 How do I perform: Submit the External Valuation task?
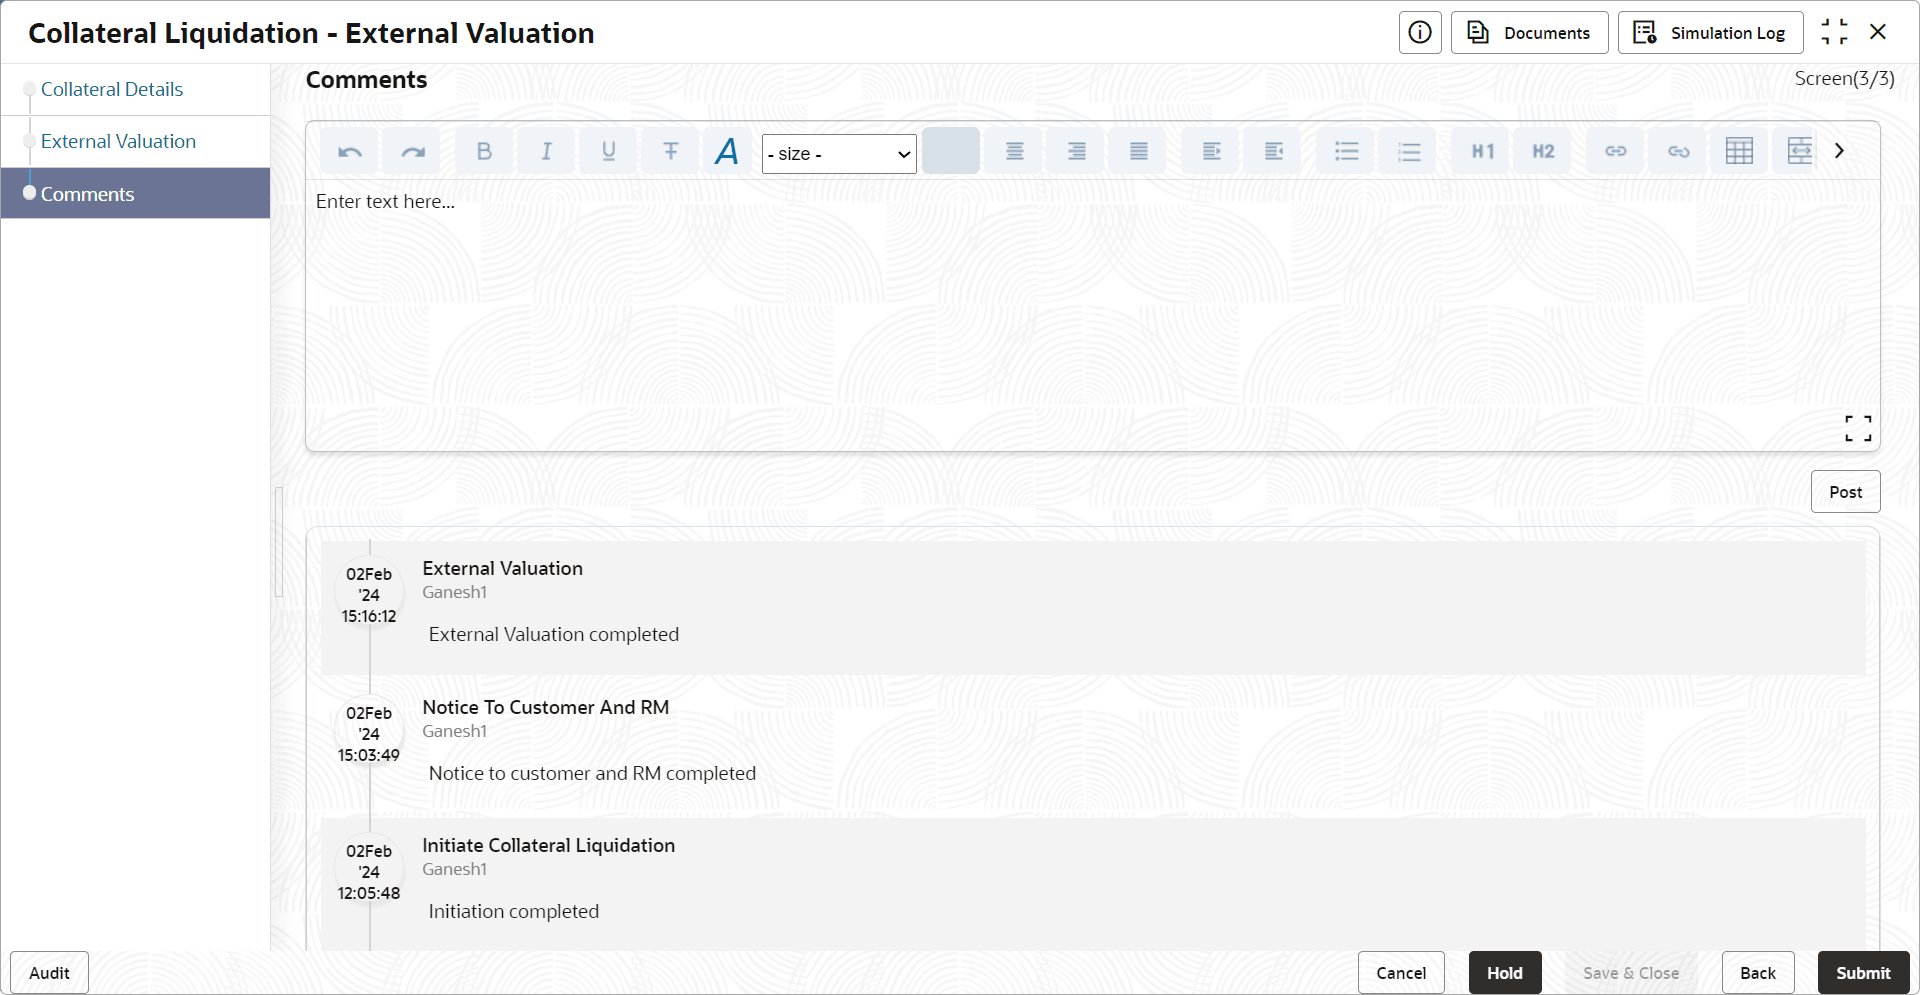coord(1863,973)
